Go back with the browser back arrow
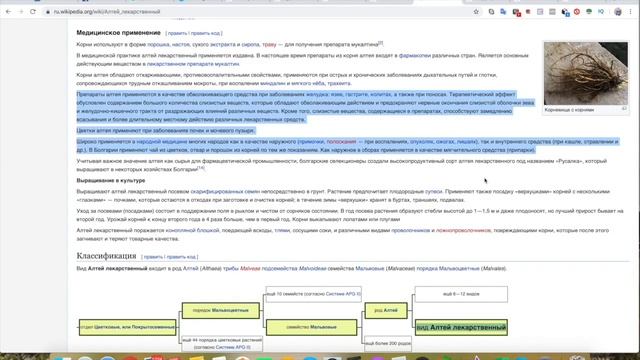 (x=9, y=12)
